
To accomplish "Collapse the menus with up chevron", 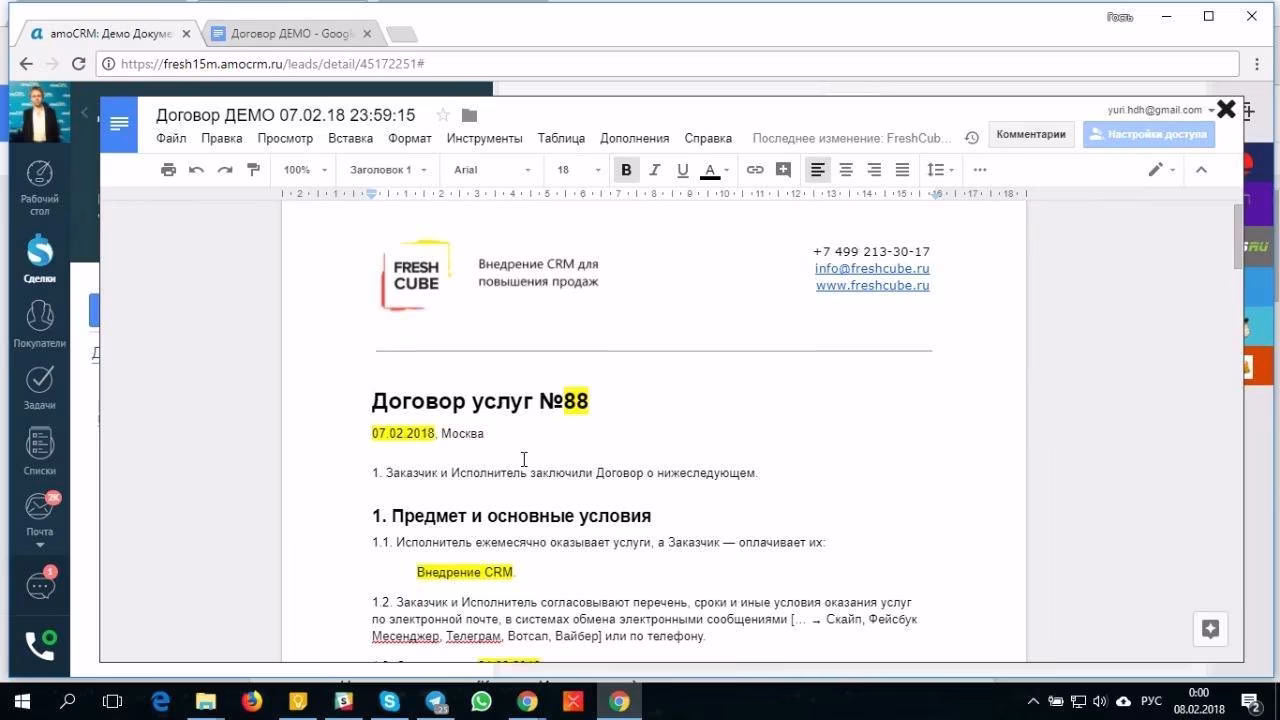I will (1201, 170).
